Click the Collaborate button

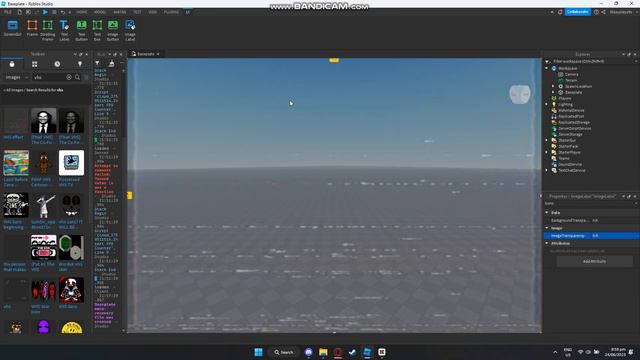click(x=578, y=12)
